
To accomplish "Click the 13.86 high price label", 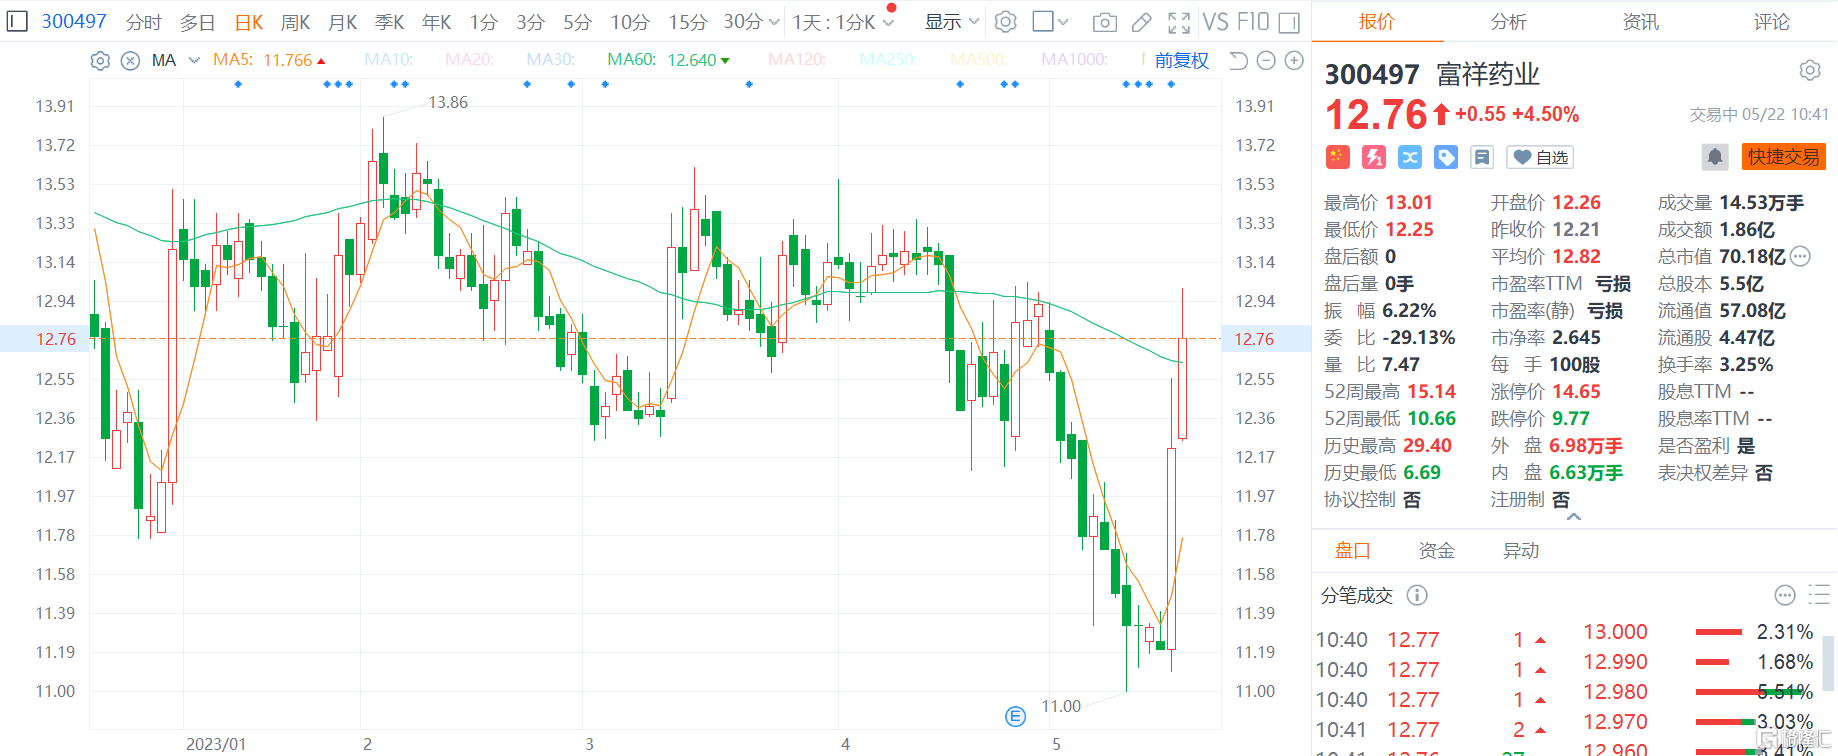I will 448,102.
